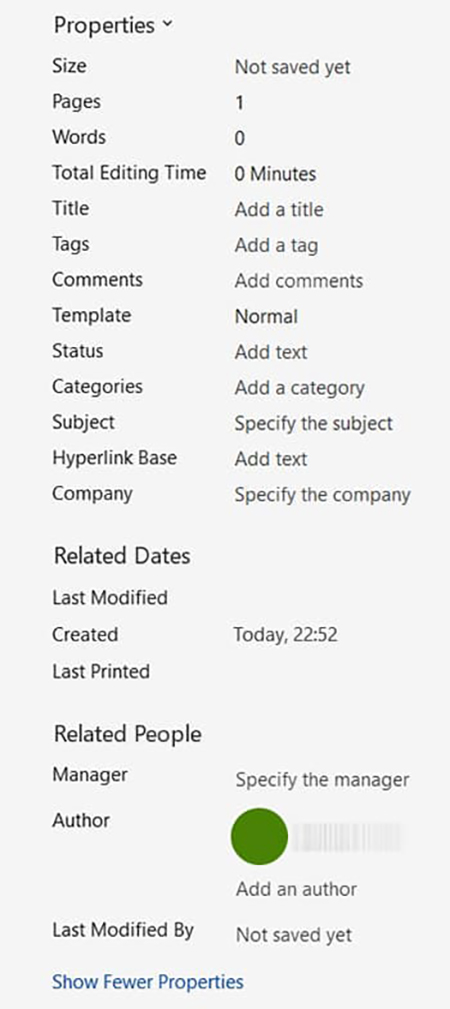Click the Show Fewer Properties link
The height and width of the screenshot is (1009, 450).
148,982
